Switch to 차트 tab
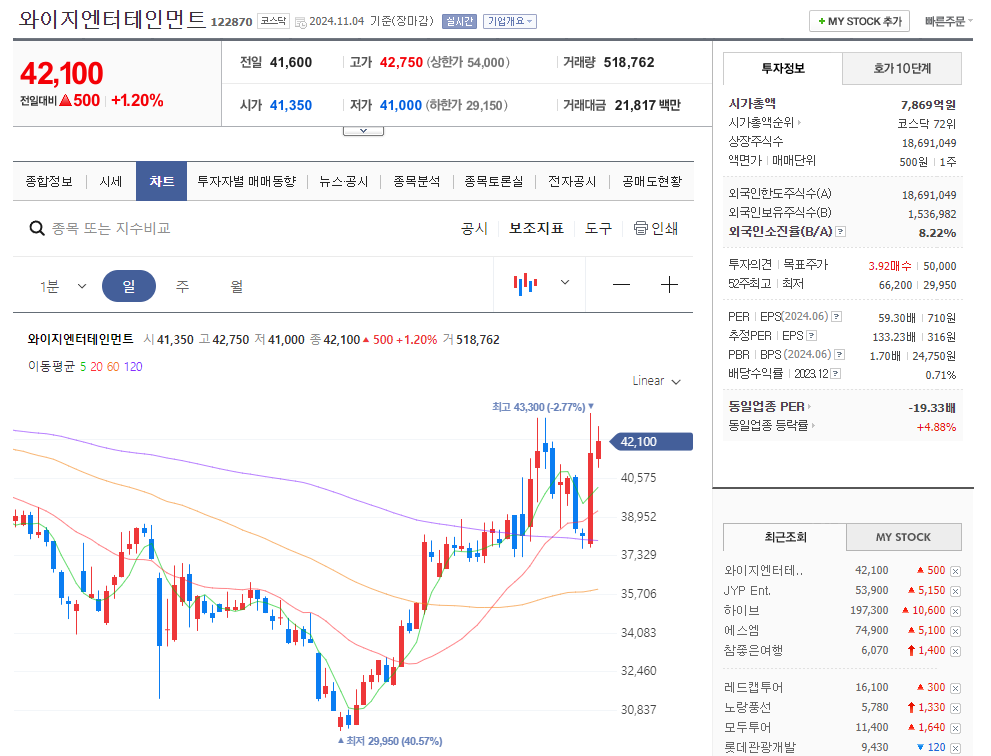Image resolution: width=991 pixels, height=756 pixels. tap(162, 181)
